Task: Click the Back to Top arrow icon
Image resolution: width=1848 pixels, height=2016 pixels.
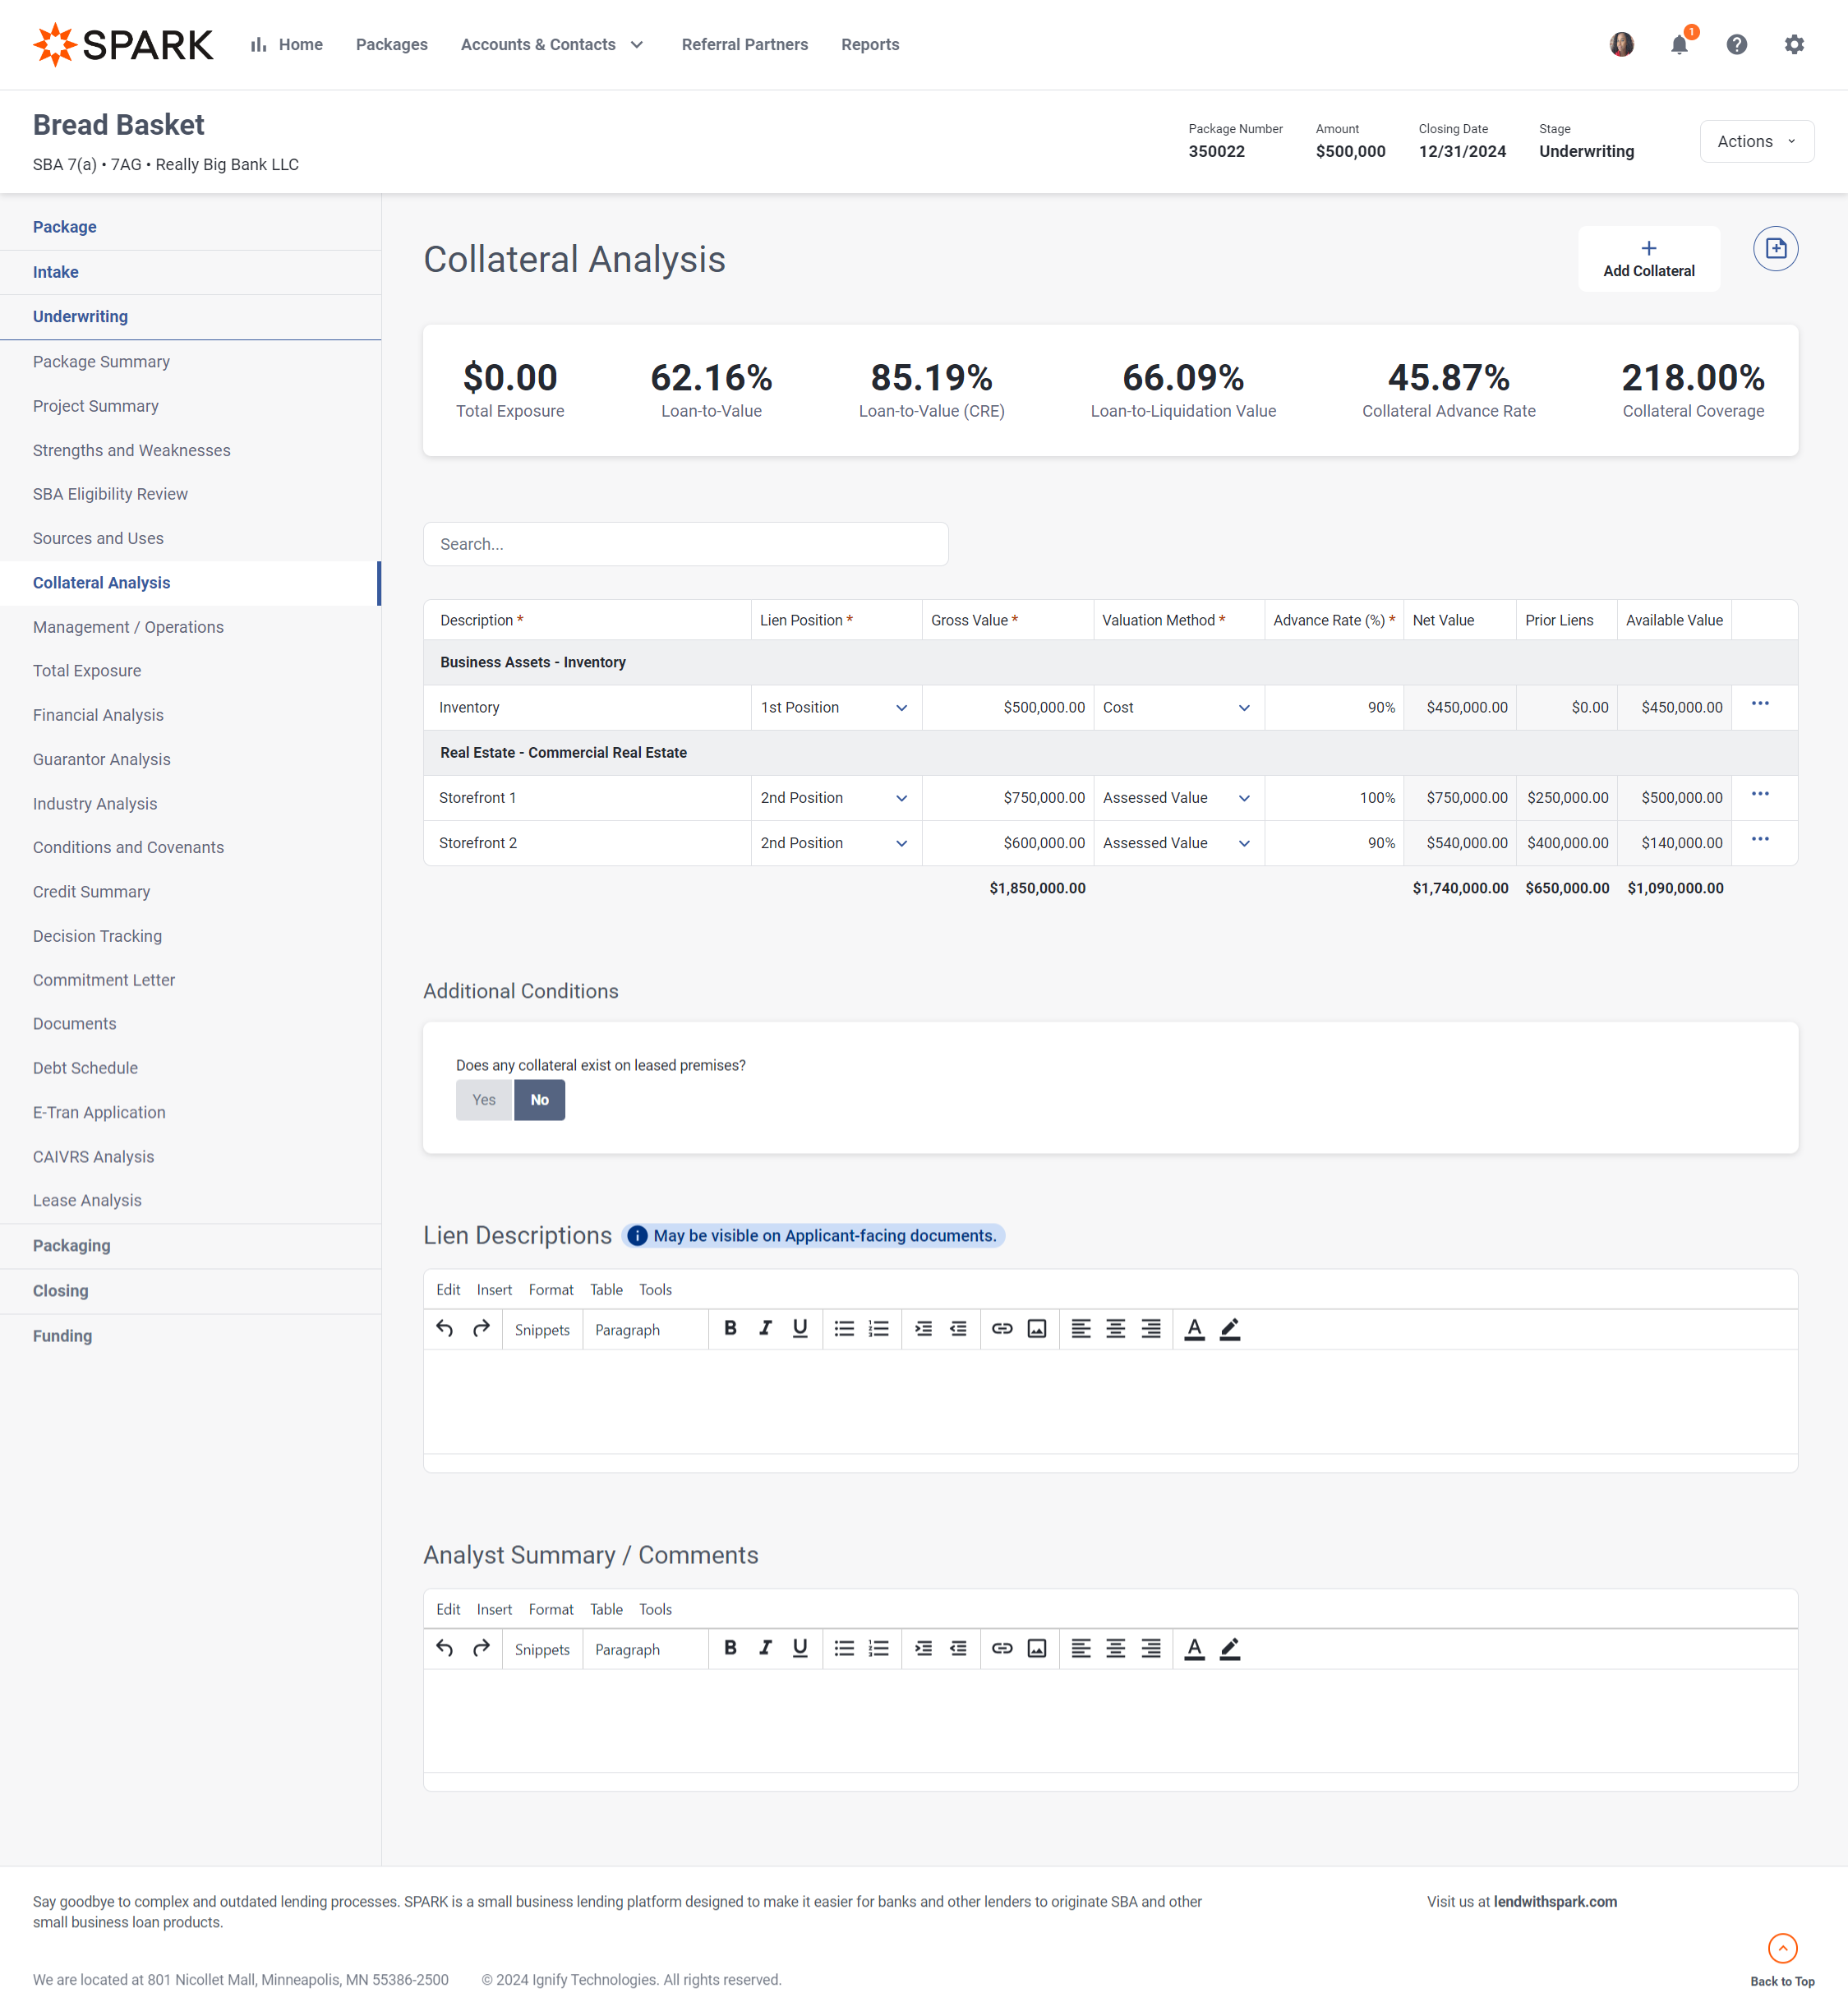Action: pyautogui.click(x=1782, y=1948)
